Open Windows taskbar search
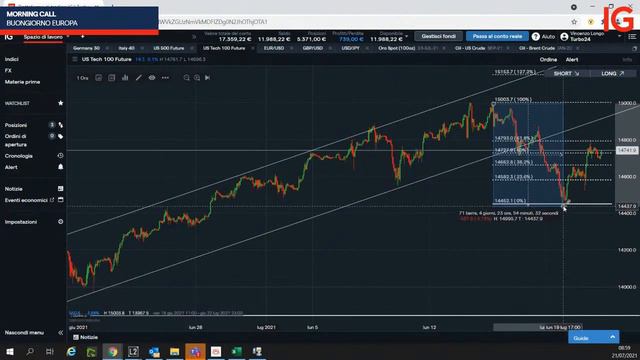The height and width of the screenshot is (360, 640). [x=30, y=351]
